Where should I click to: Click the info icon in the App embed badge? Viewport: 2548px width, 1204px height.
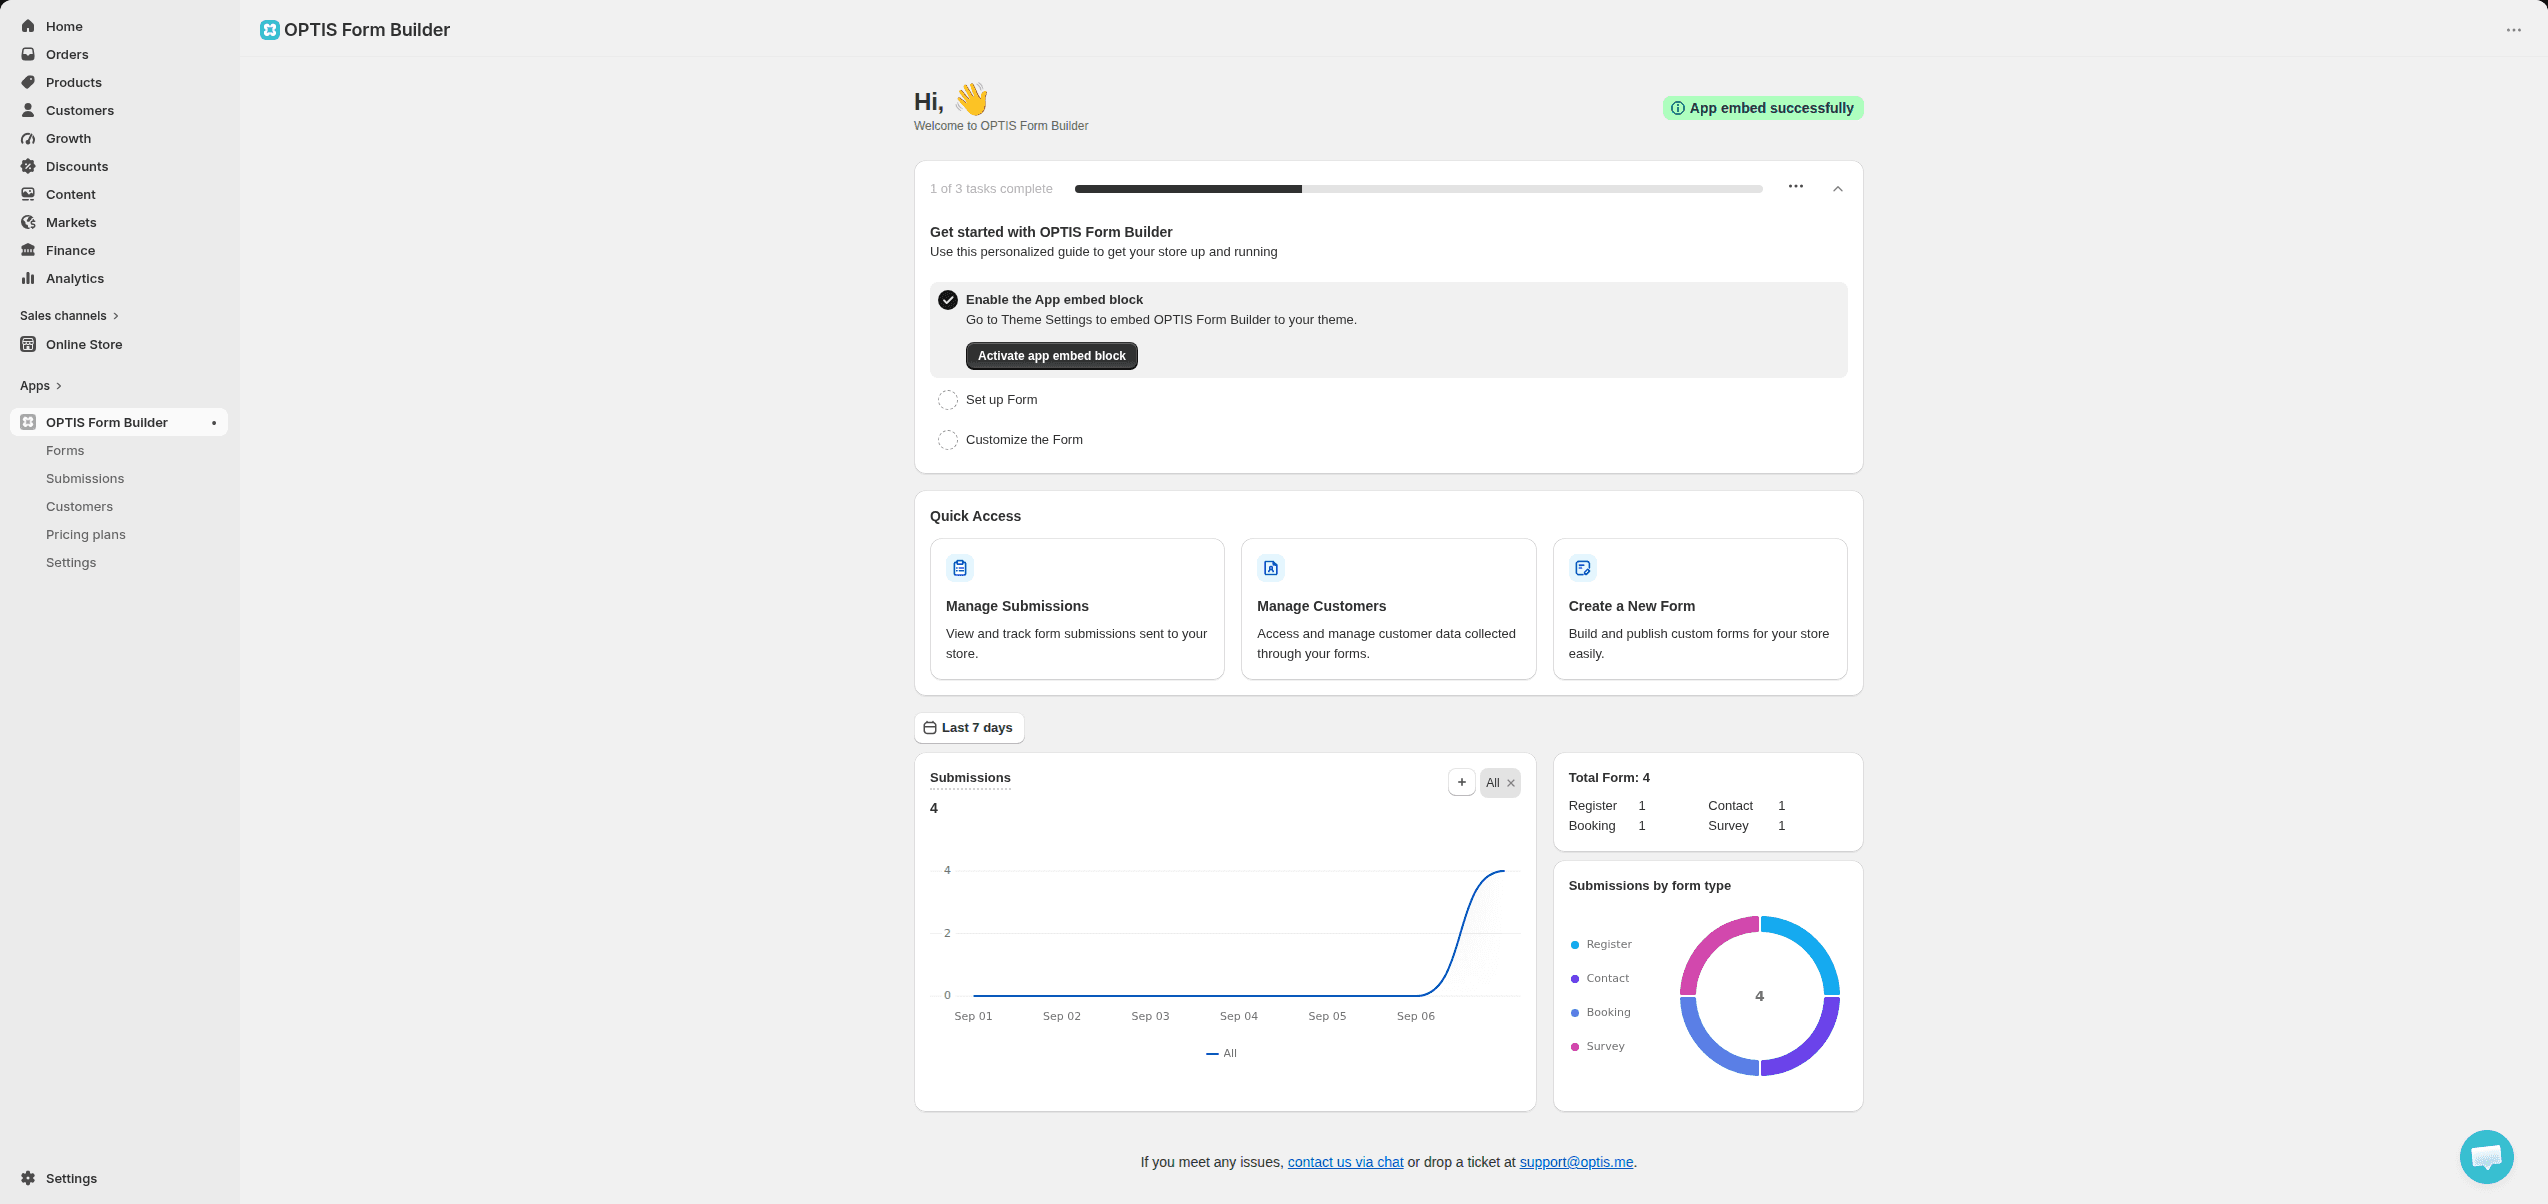click(1678, 108)
